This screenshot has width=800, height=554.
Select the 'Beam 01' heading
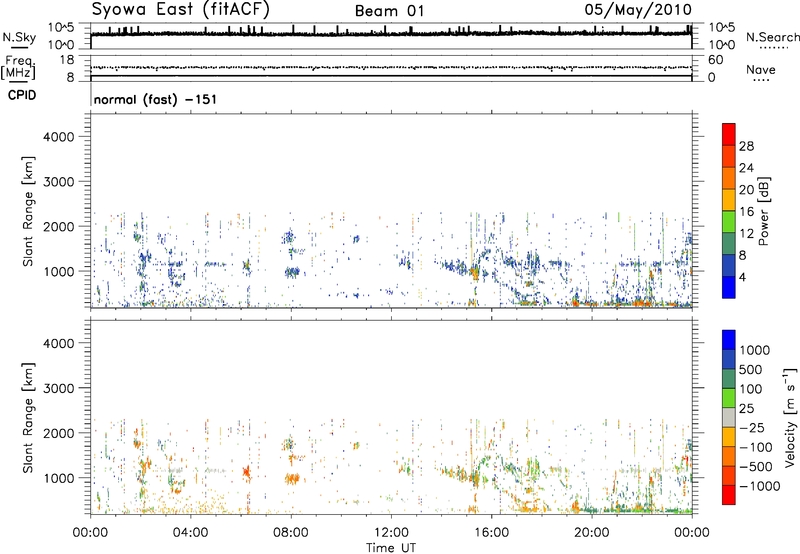coord(389,11)
